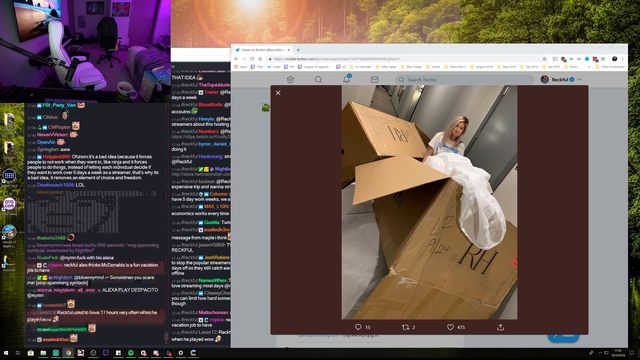Click username FBI_Party_Van in left chat

click(59, 105)
